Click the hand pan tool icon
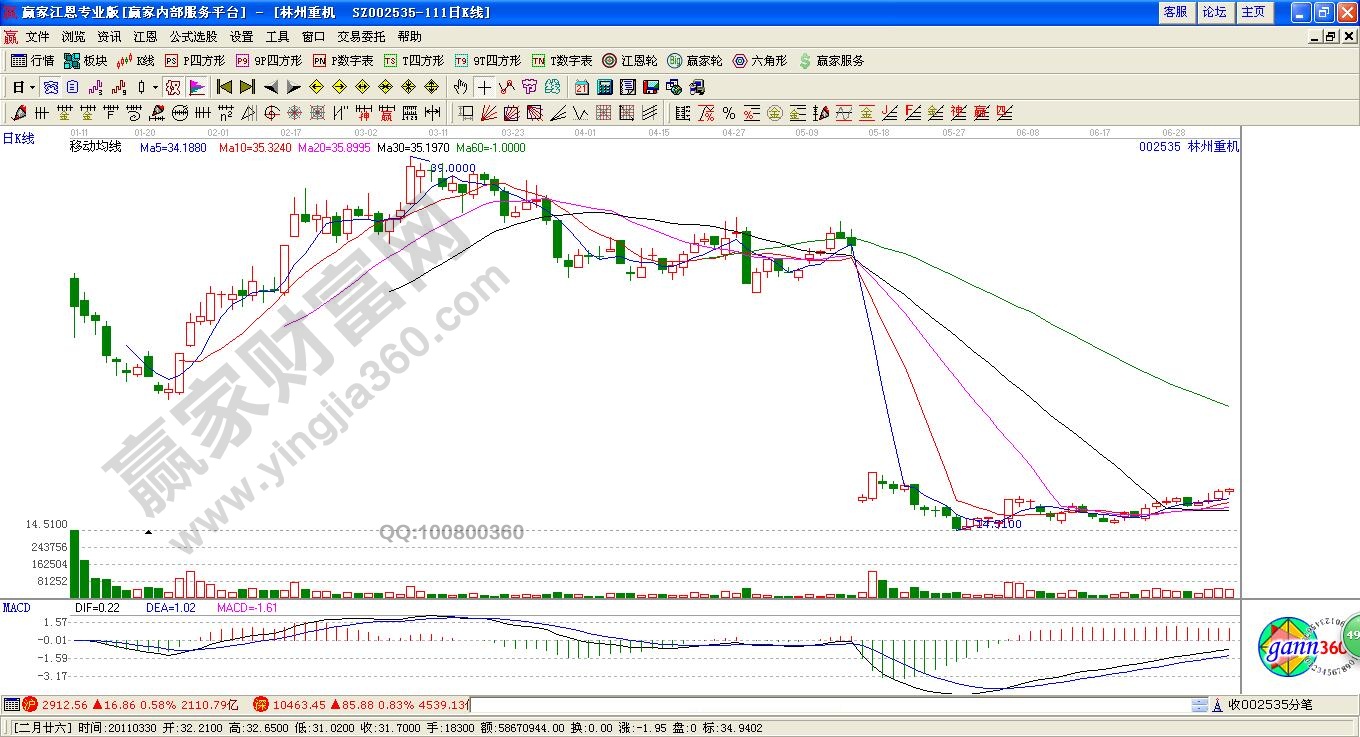The height and width of the screenshot is (737, 1360). point(461,87)
